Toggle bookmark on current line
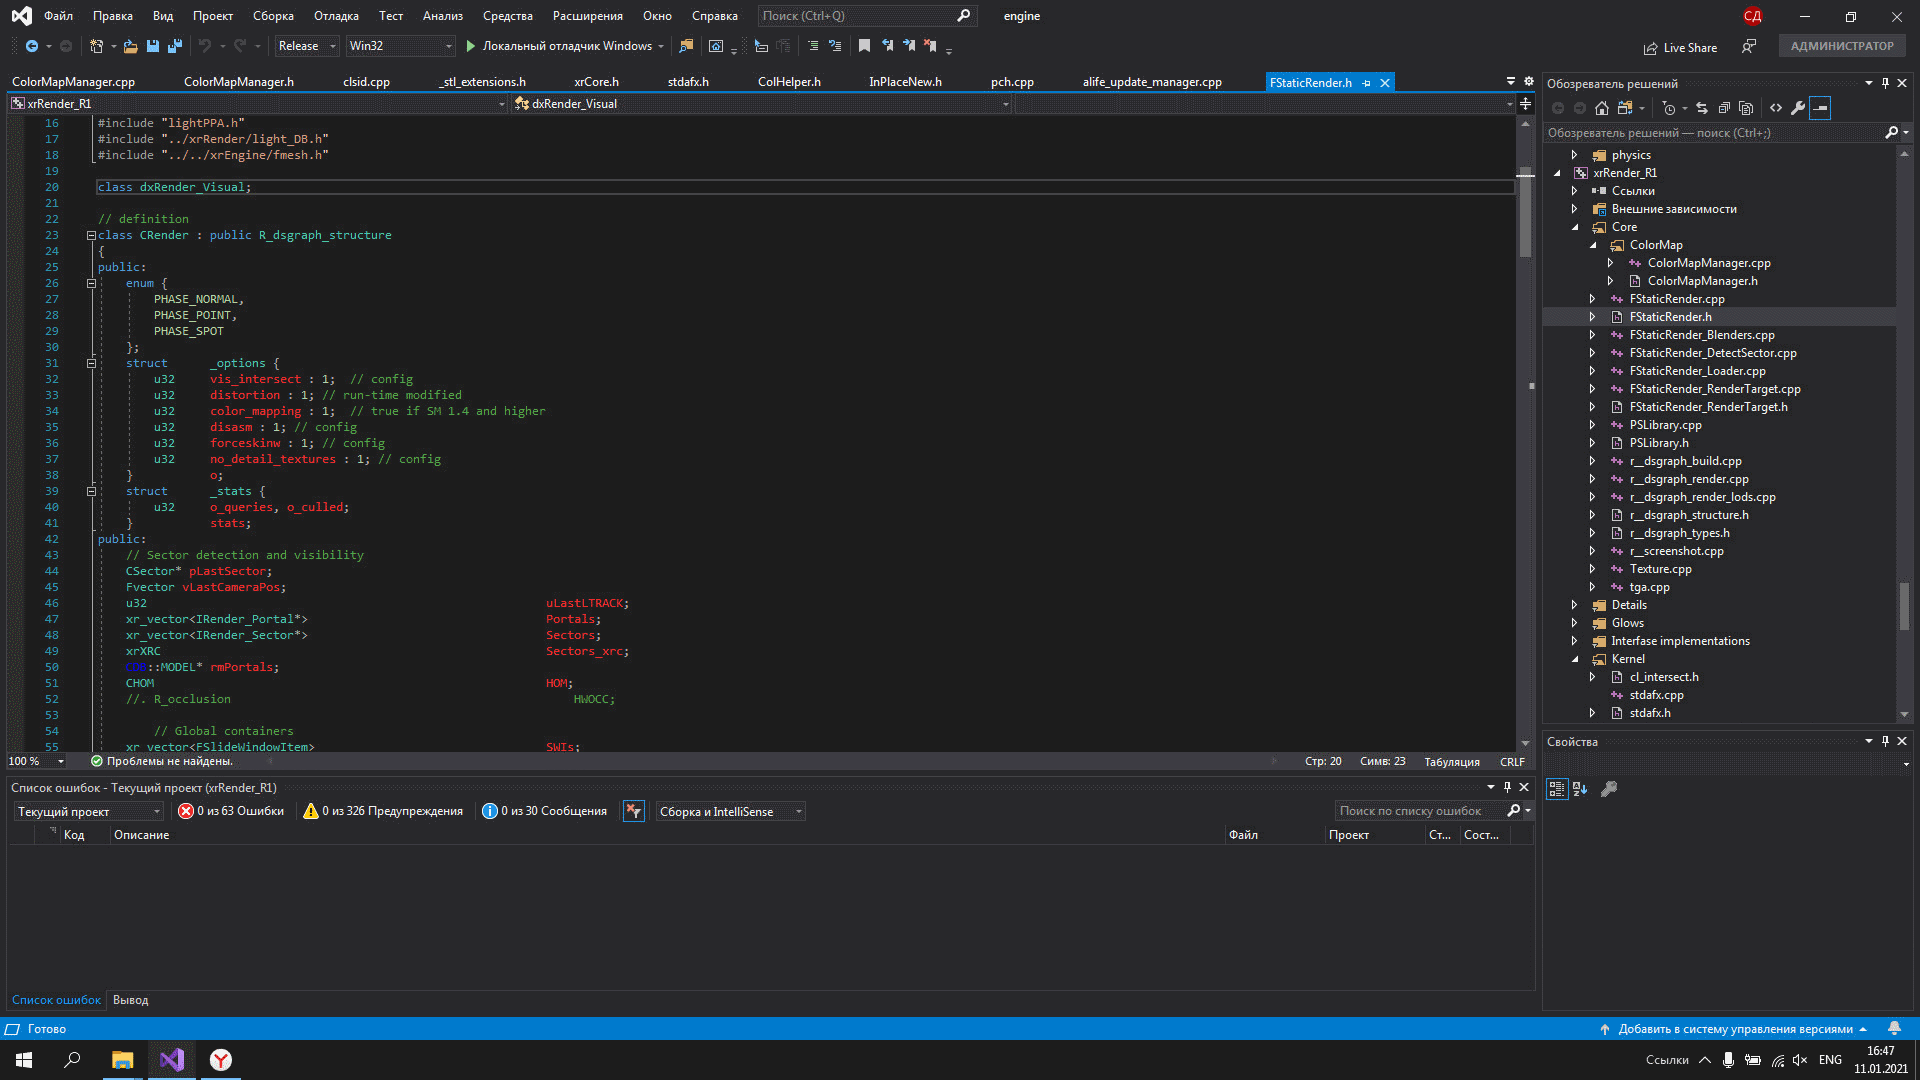The width and height of the screenshot is (1920, 1080). (x=864, y=46)
